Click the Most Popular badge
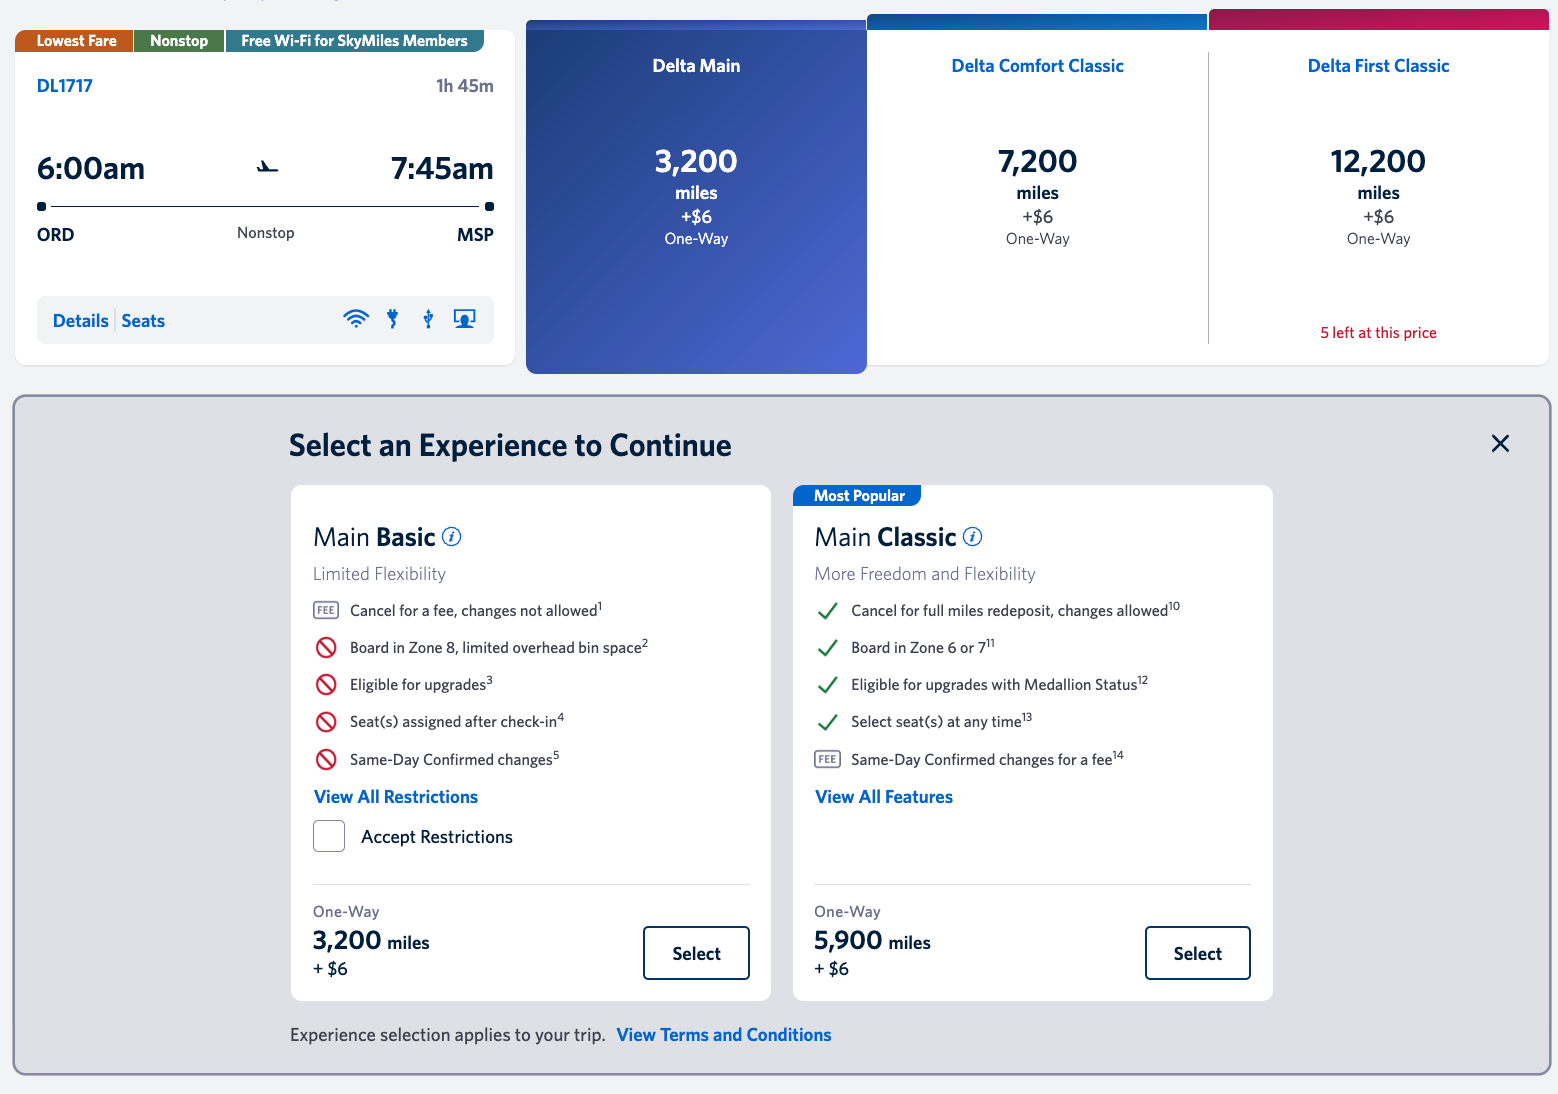 tap(858, 496)
